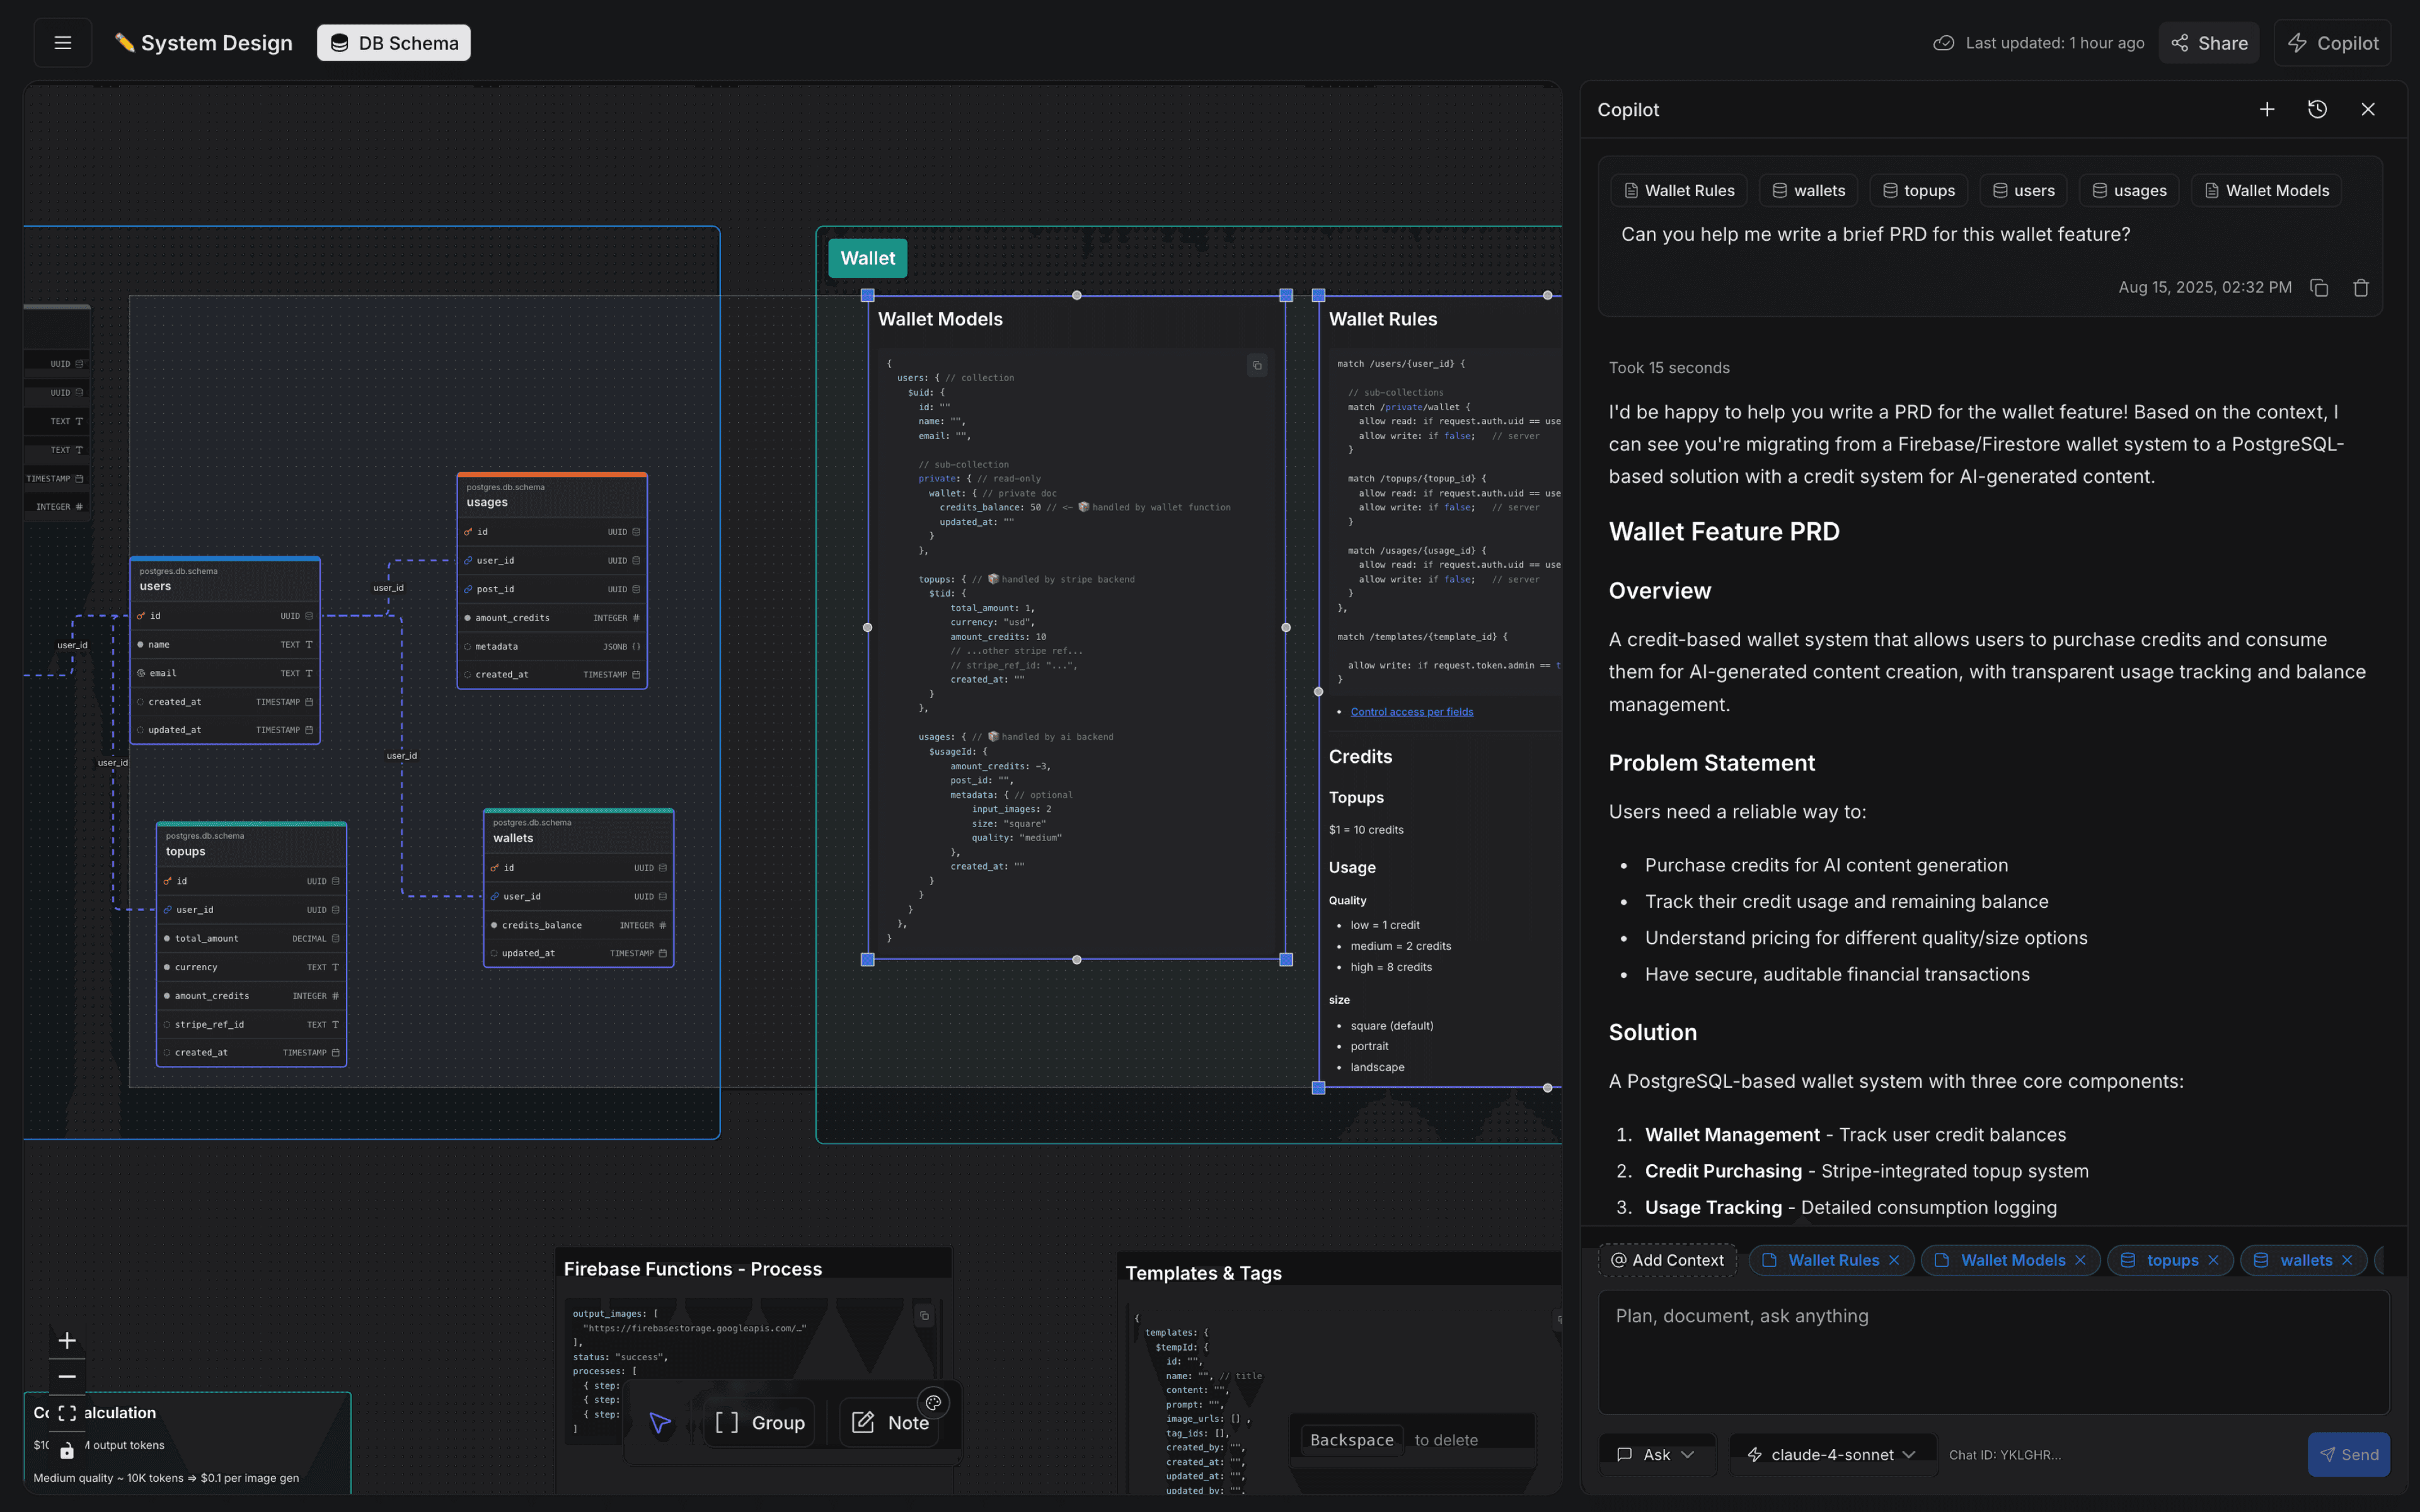Open the Control access per fields link

coord(1411,711)
